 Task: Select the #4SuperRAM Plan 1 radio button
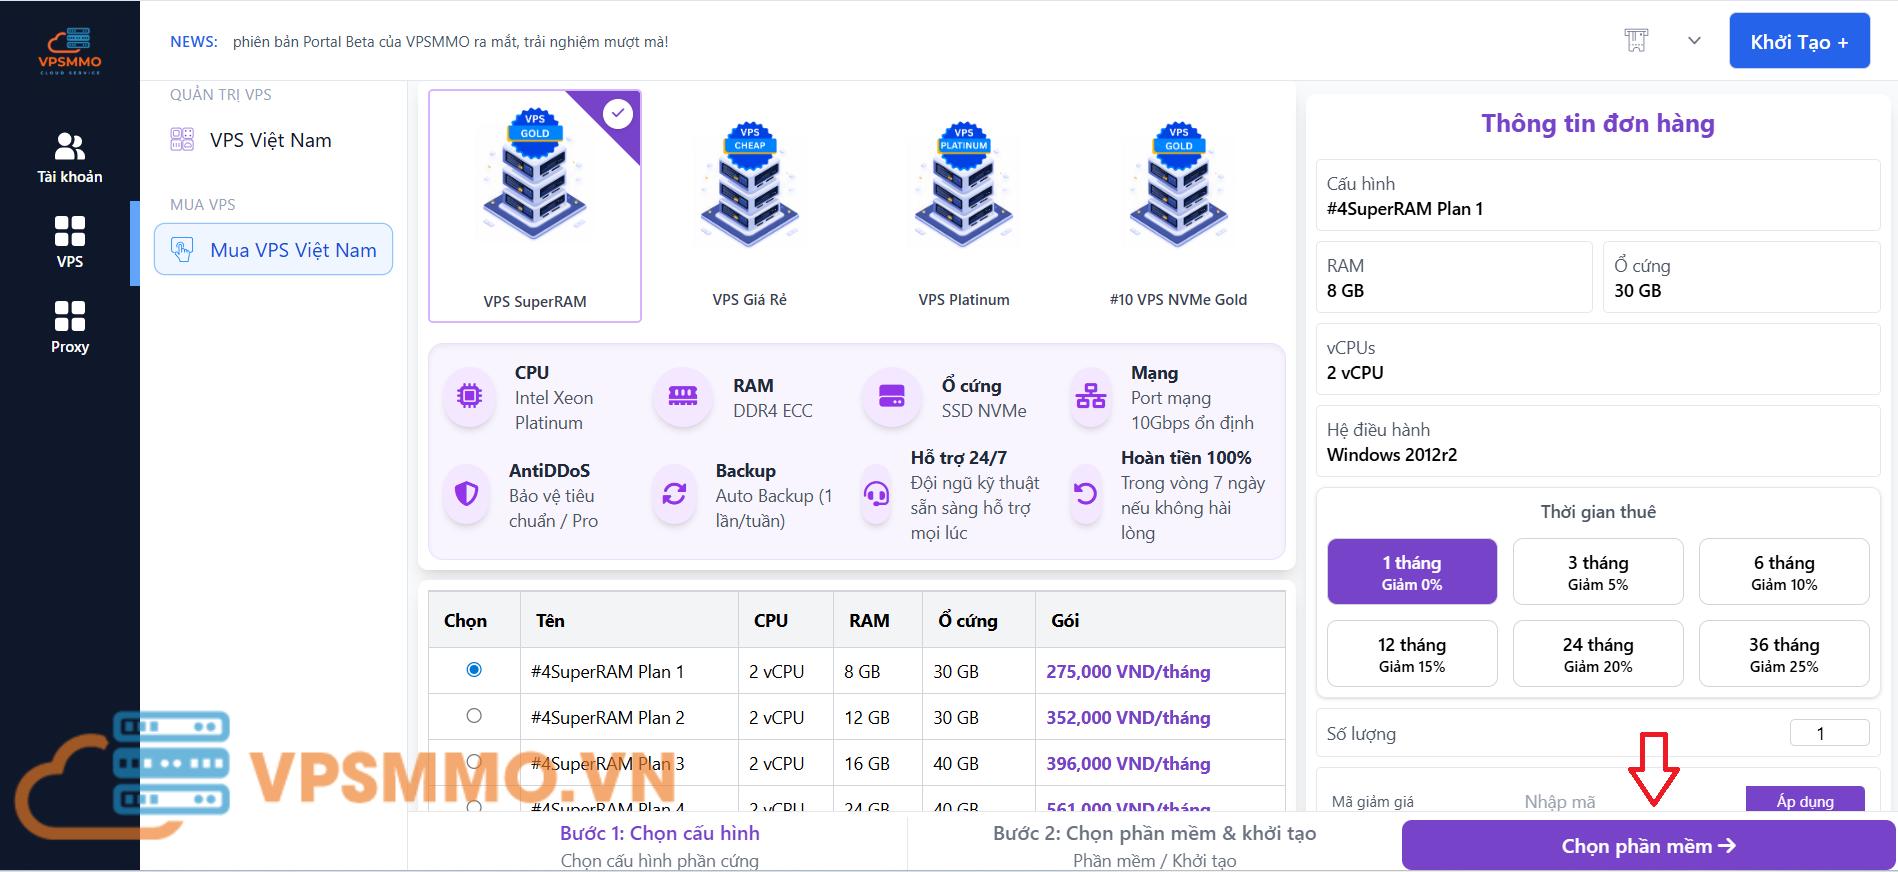(474, 670)
